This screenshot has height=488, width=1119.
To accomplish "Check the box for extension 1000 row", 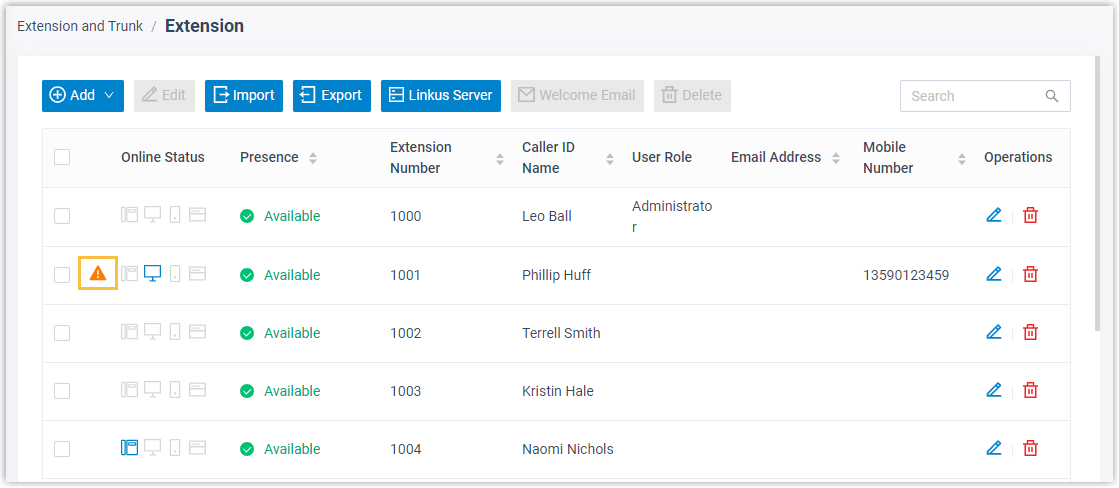I will 62,216.
